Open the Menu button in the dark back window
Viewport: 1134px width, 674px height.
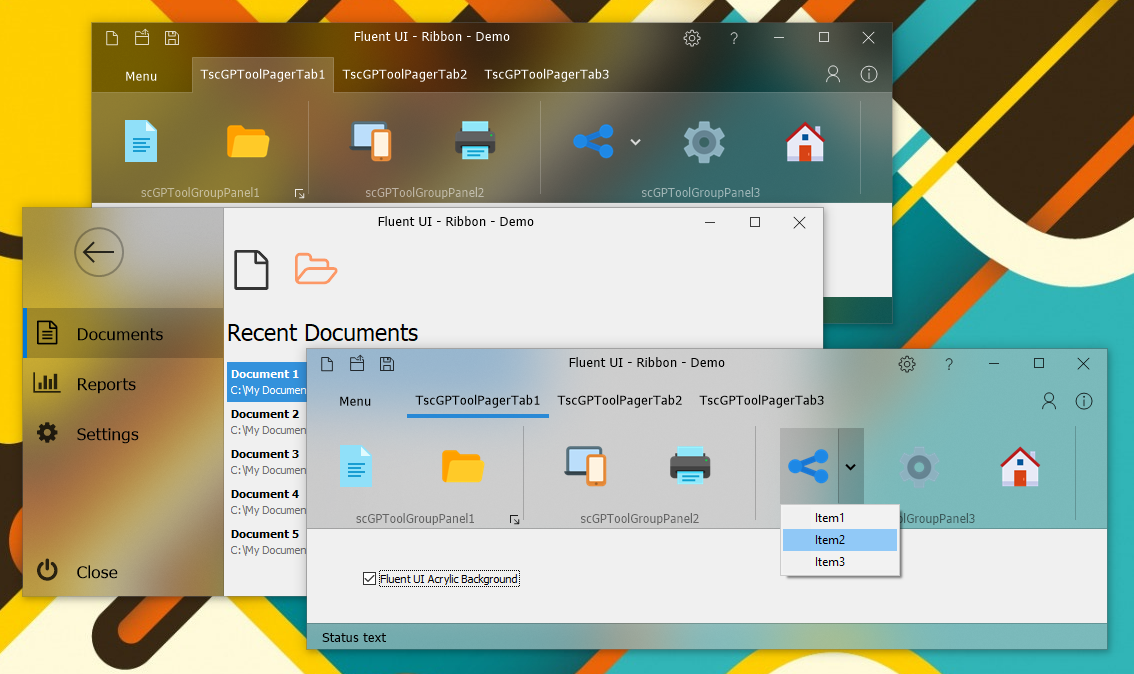coord(141,76)
